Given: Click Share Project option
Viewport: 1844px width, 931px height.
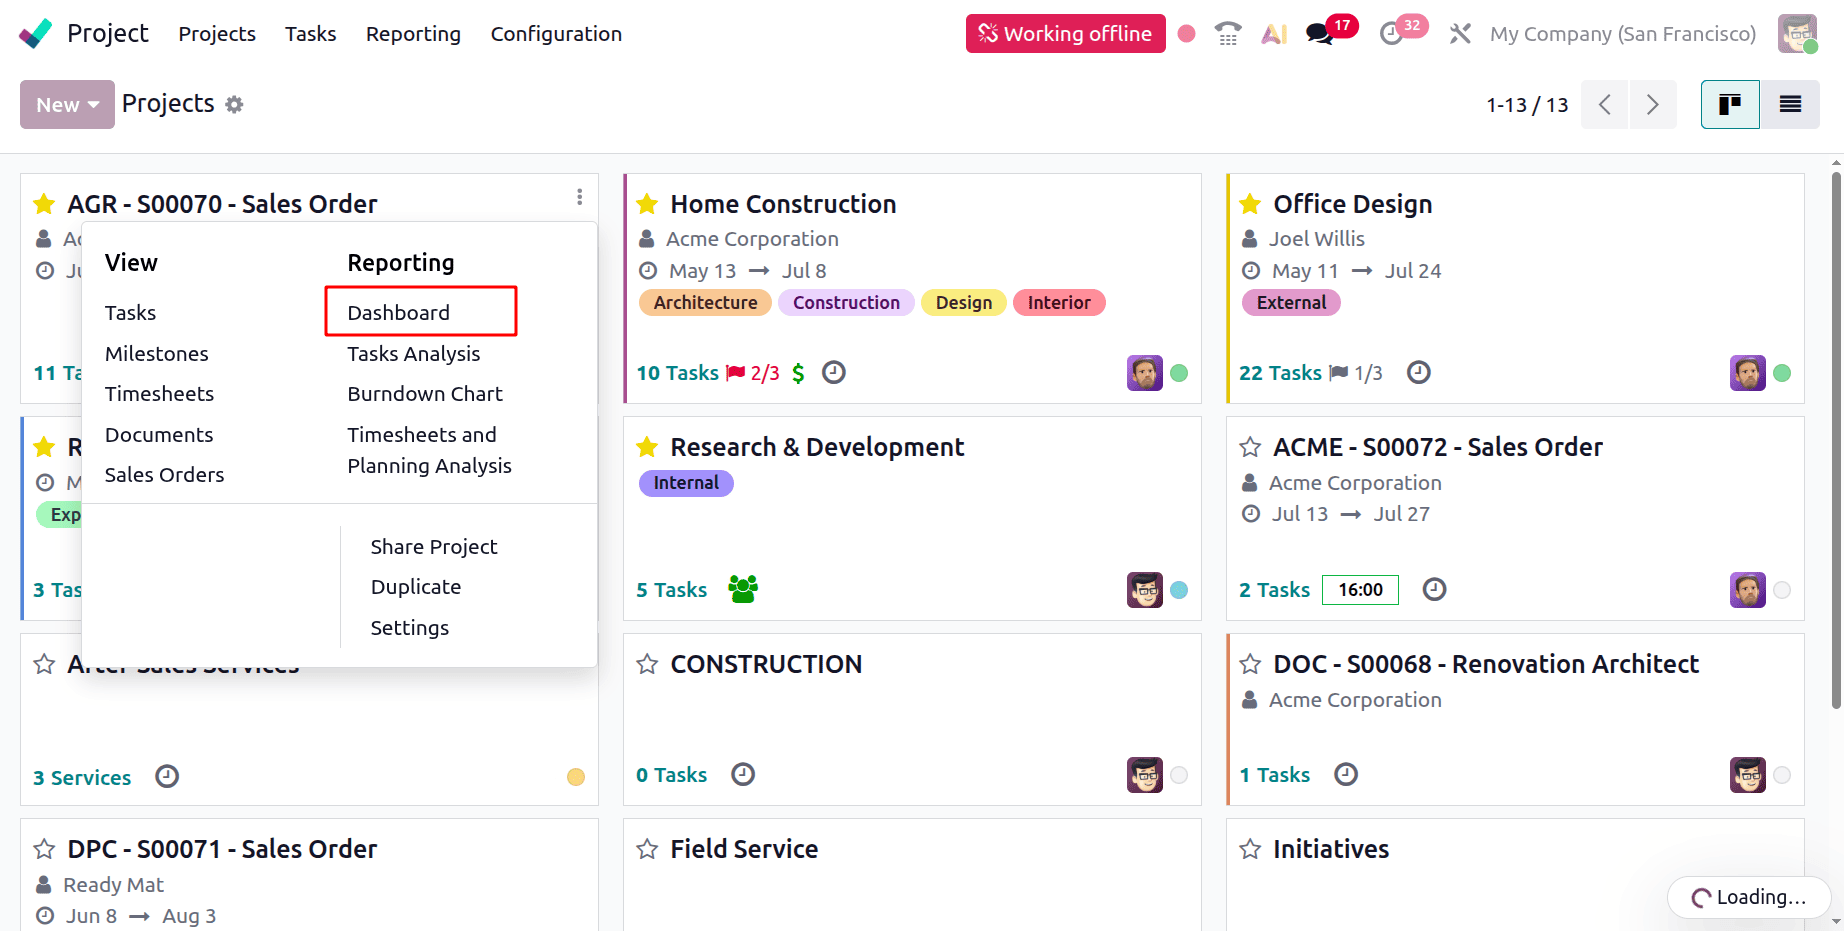Looking at the screenshot, I should [x=434, y=547].
